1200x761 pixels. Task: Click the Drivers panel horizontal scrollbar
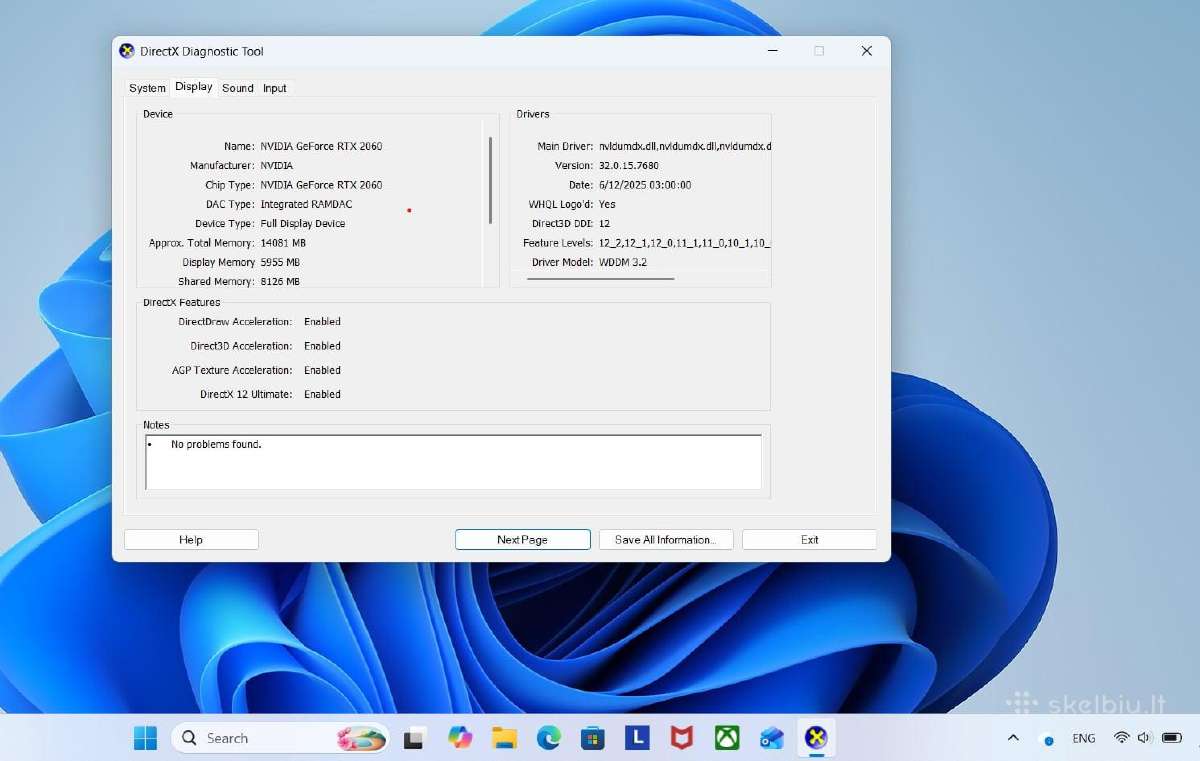600,279
